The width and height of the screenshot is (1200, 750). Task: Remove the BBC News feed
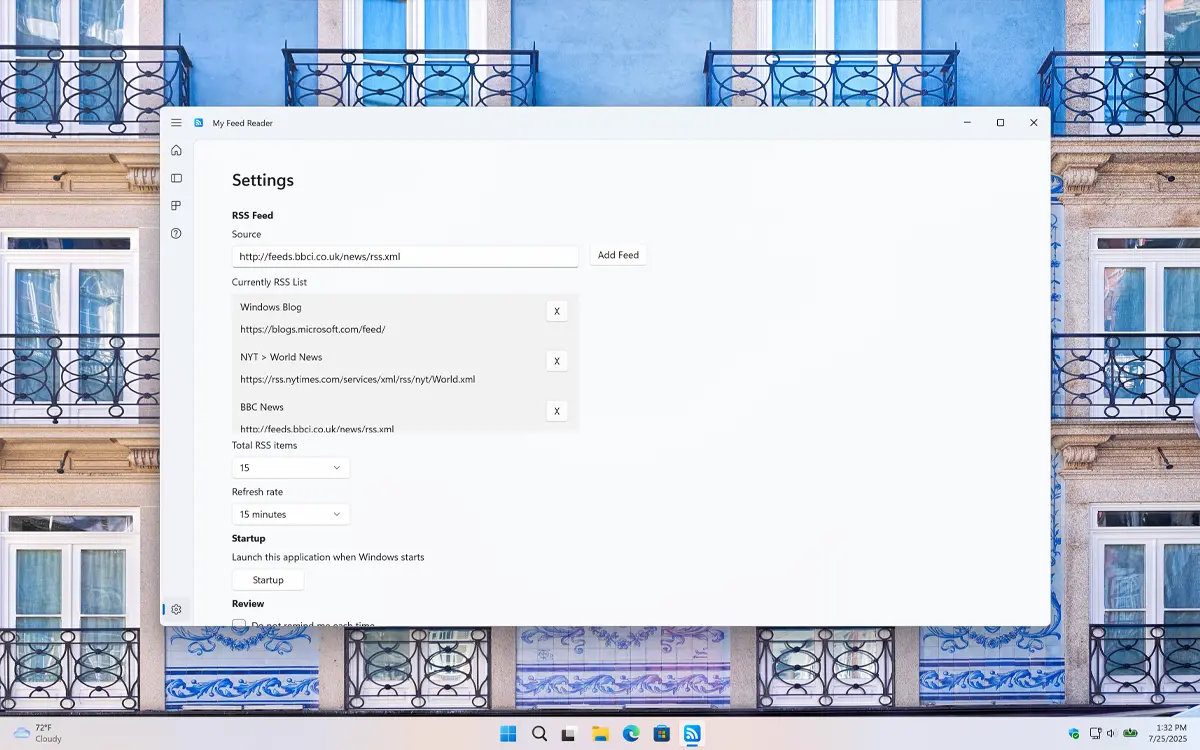click(x=557, y=411)
